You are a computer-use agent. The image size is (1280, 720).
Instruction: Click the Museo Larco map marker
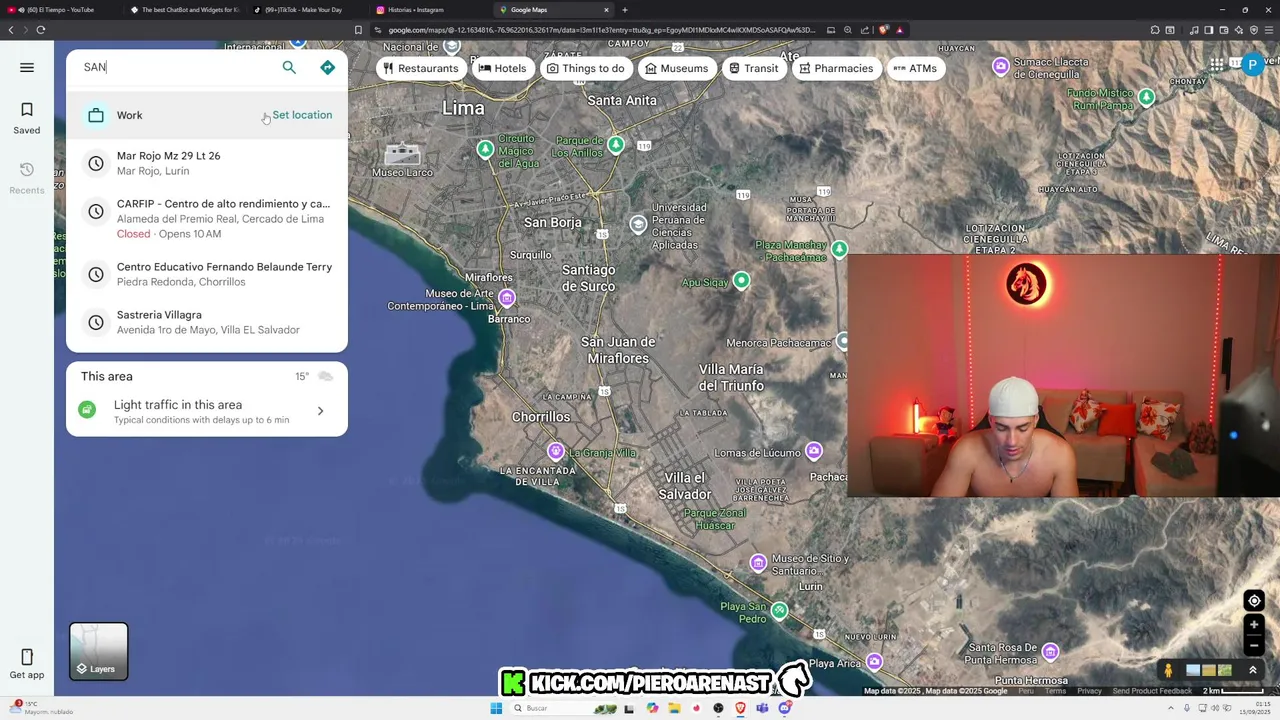coord(402,154)
